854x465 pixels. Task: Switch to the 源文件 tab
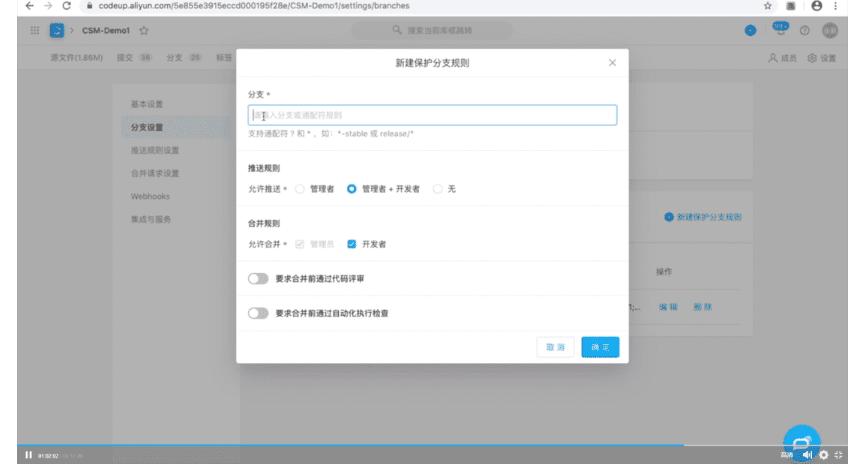77,57
